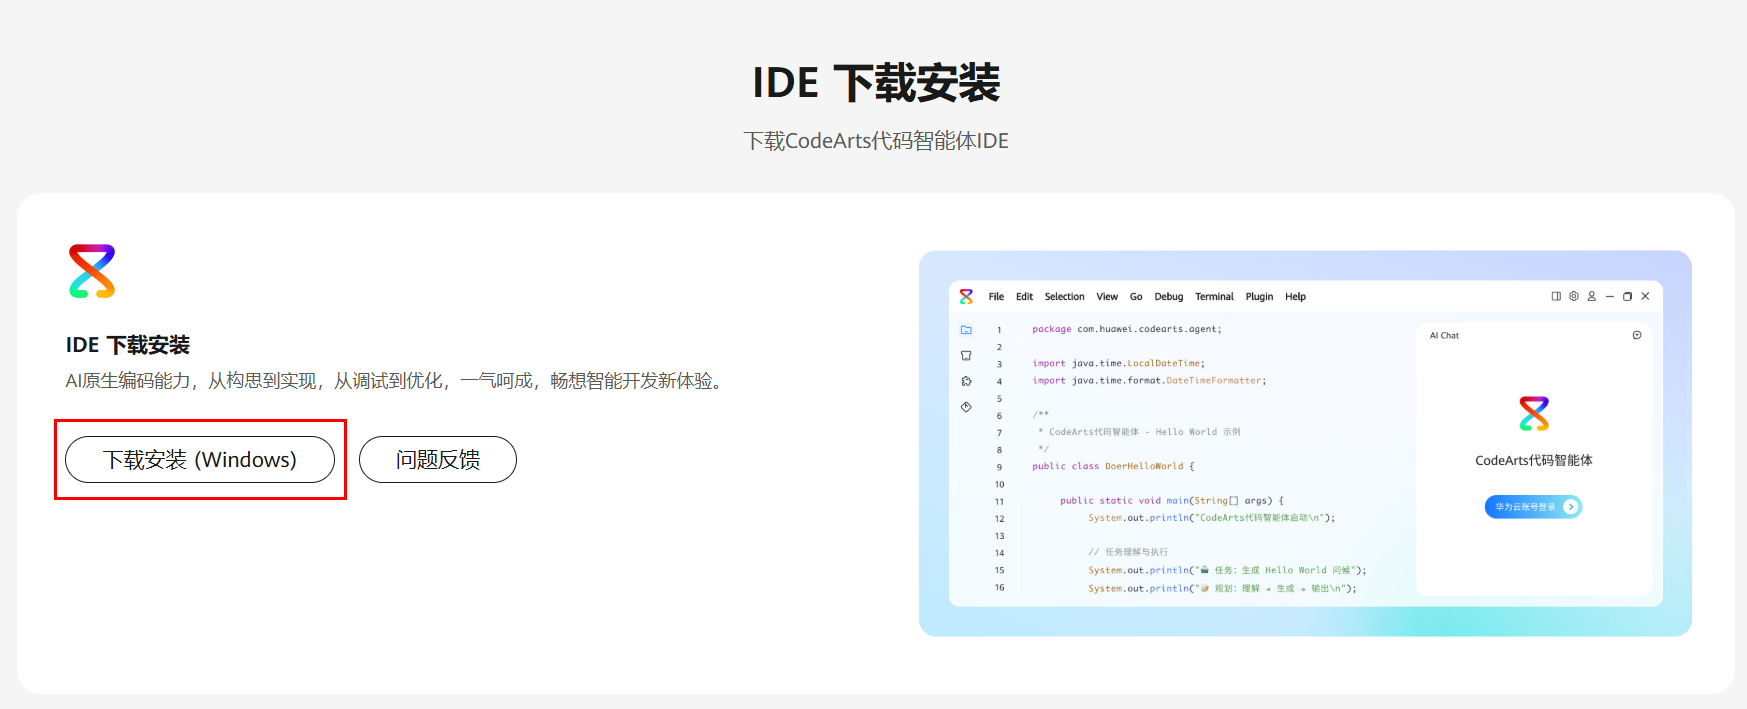
Task: Click the minimize icon in the IDE preview
Action: [x=1610, y=297]
